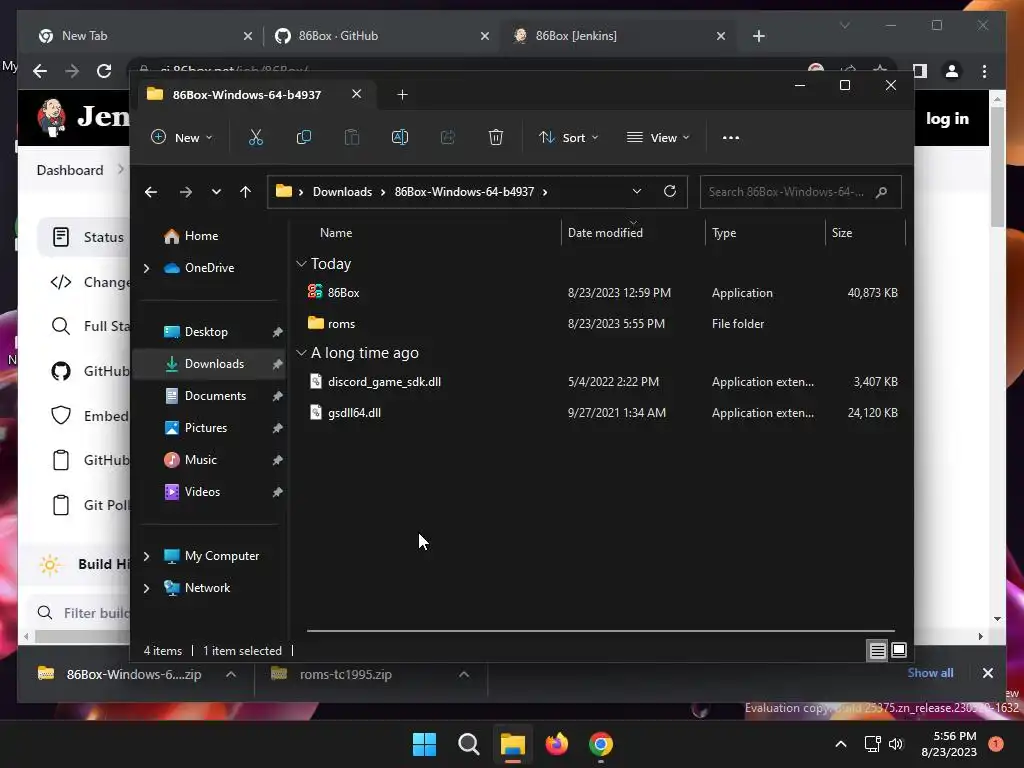Reload the Chrome page
The width and height of the screenshot is (1024, 768).
pos(104,71)
